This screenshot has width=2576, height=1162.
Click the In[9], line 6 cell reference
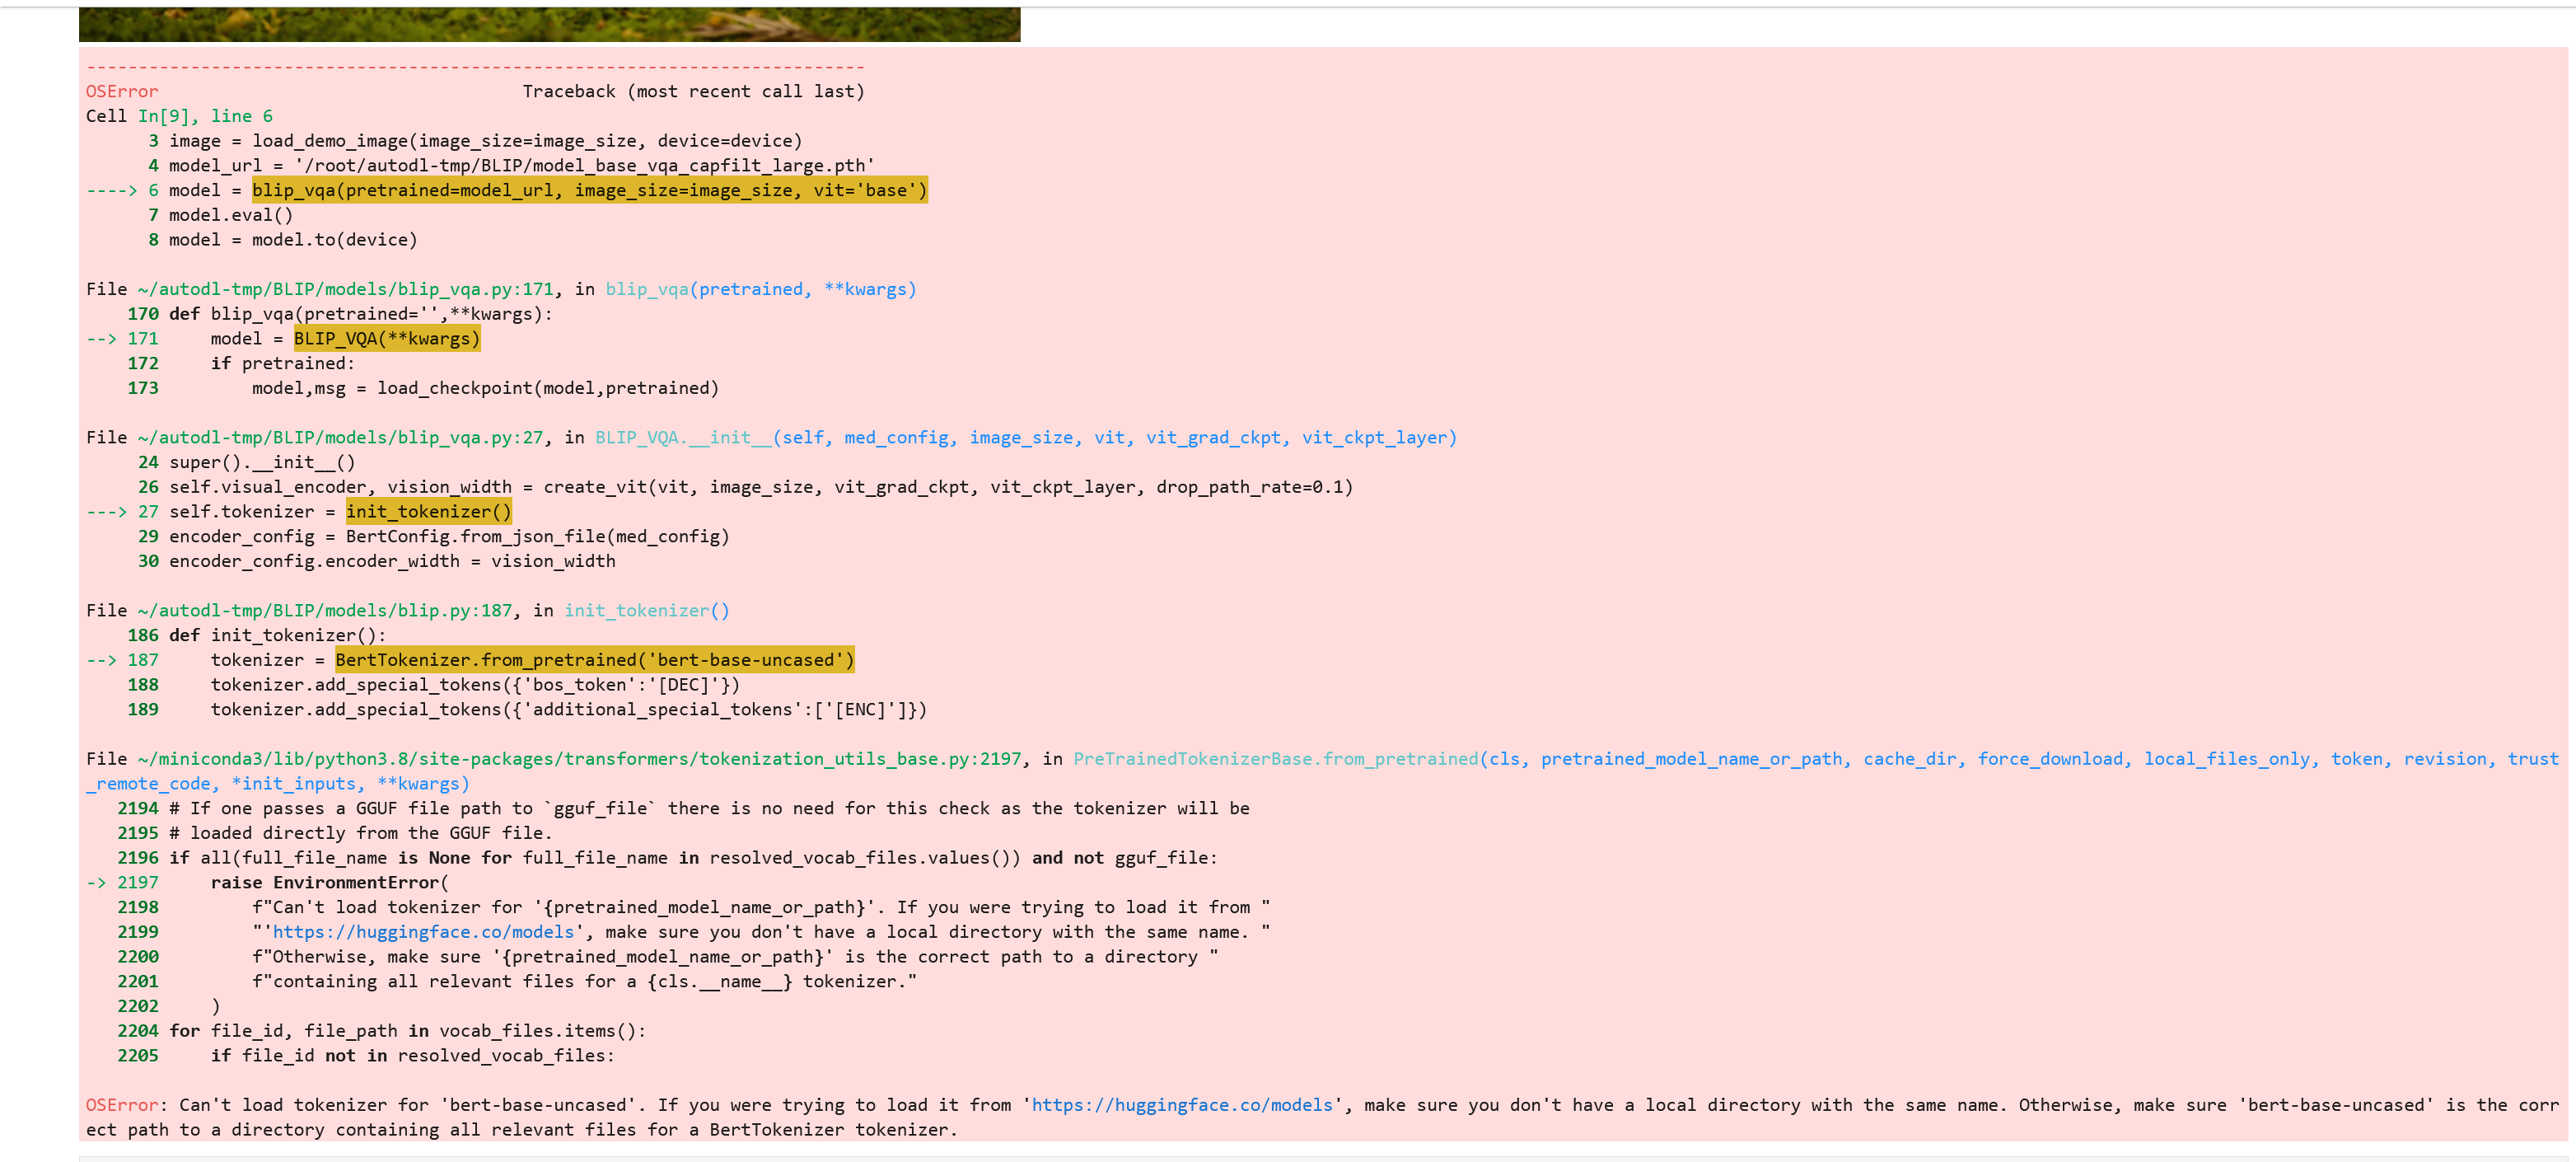tap(205, 116)
